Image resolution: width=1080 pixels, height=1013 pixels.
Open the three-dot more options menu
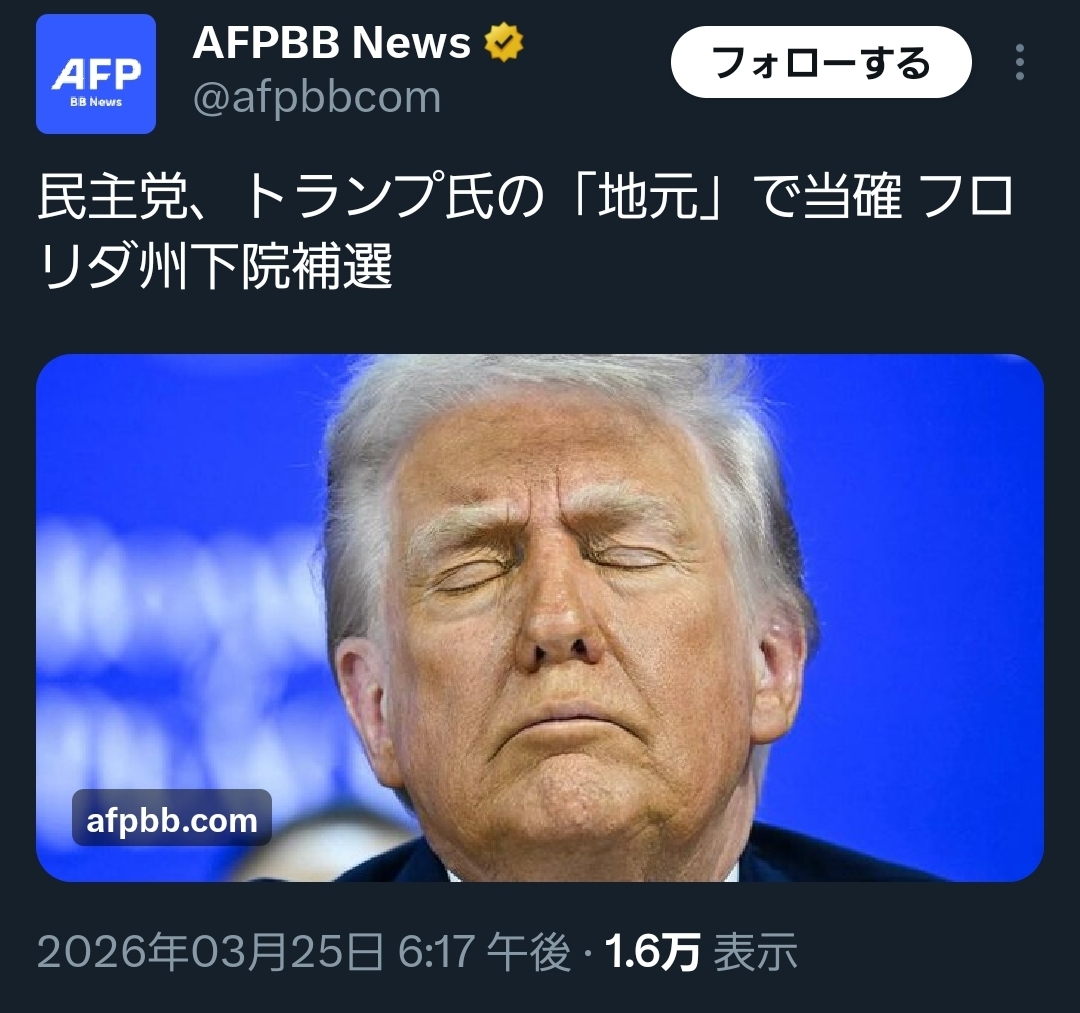[x=1020, y=63]
